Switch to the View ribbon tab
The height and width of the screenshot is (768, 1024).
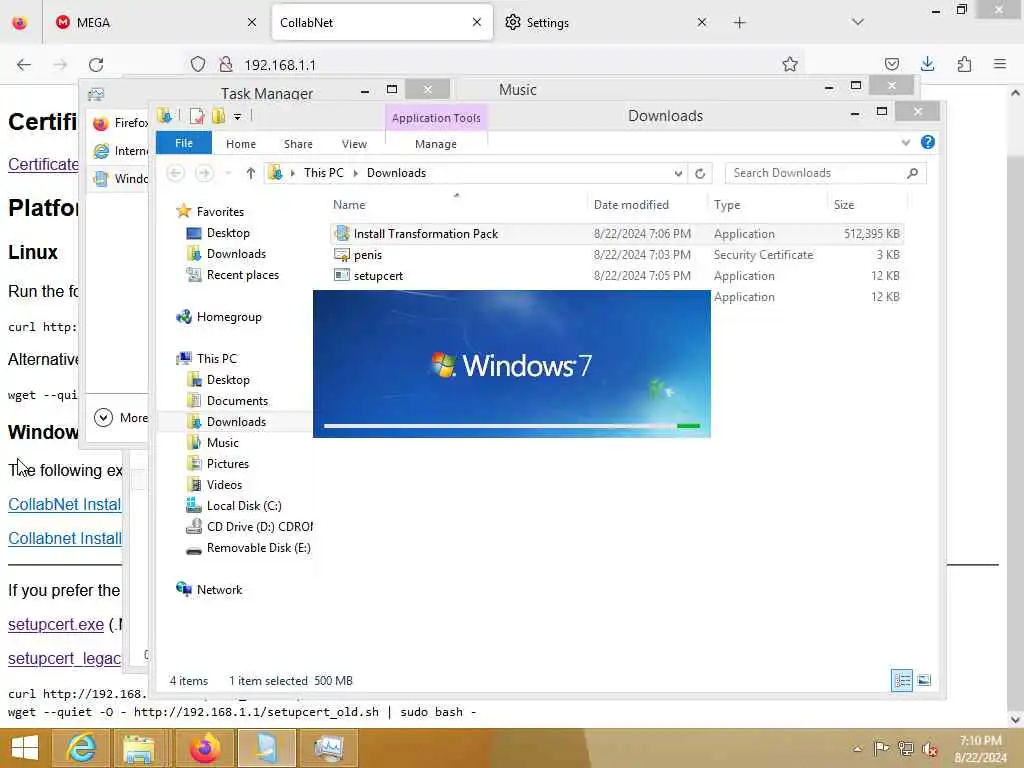[354, 144]
